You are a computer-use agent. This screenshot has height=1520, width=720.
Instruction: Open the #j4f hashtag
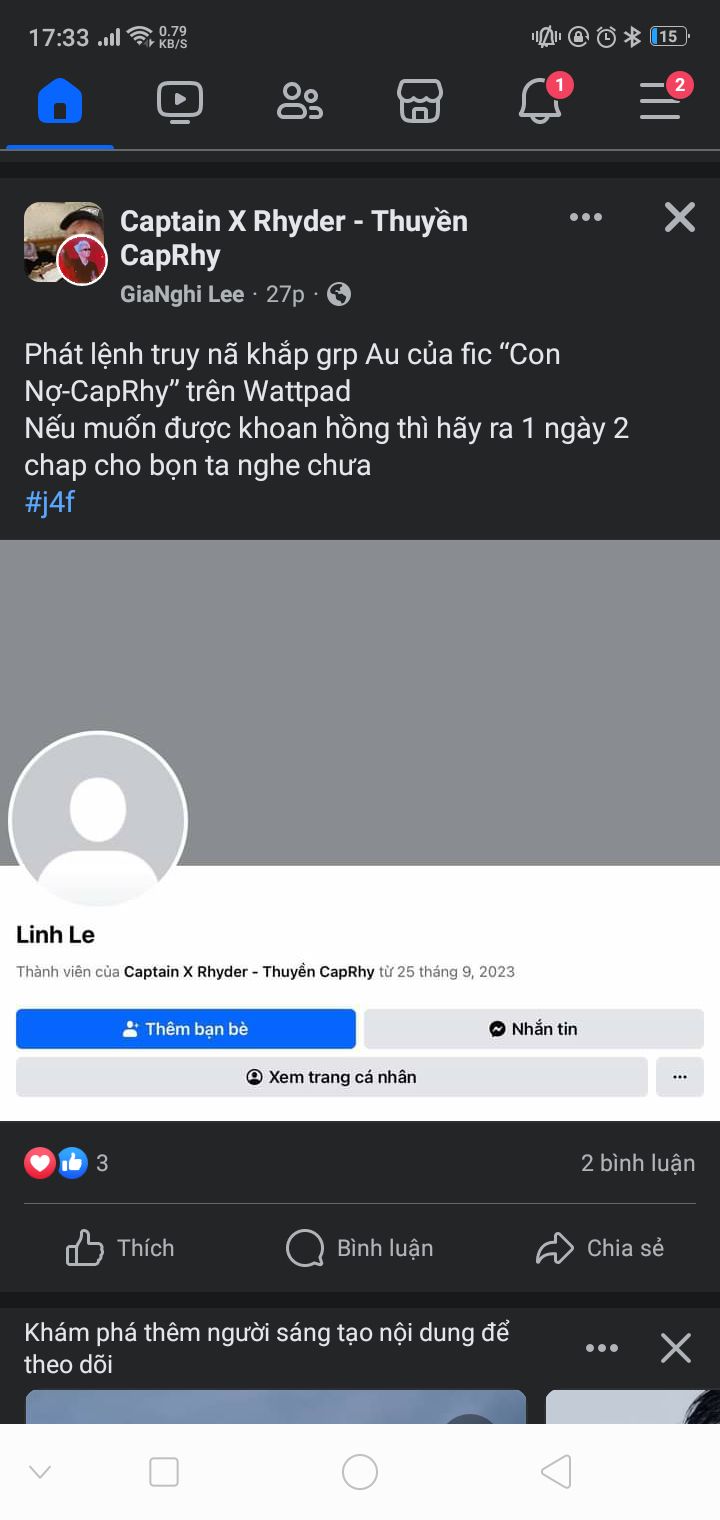pyautogui.click(x=50, y=502)
